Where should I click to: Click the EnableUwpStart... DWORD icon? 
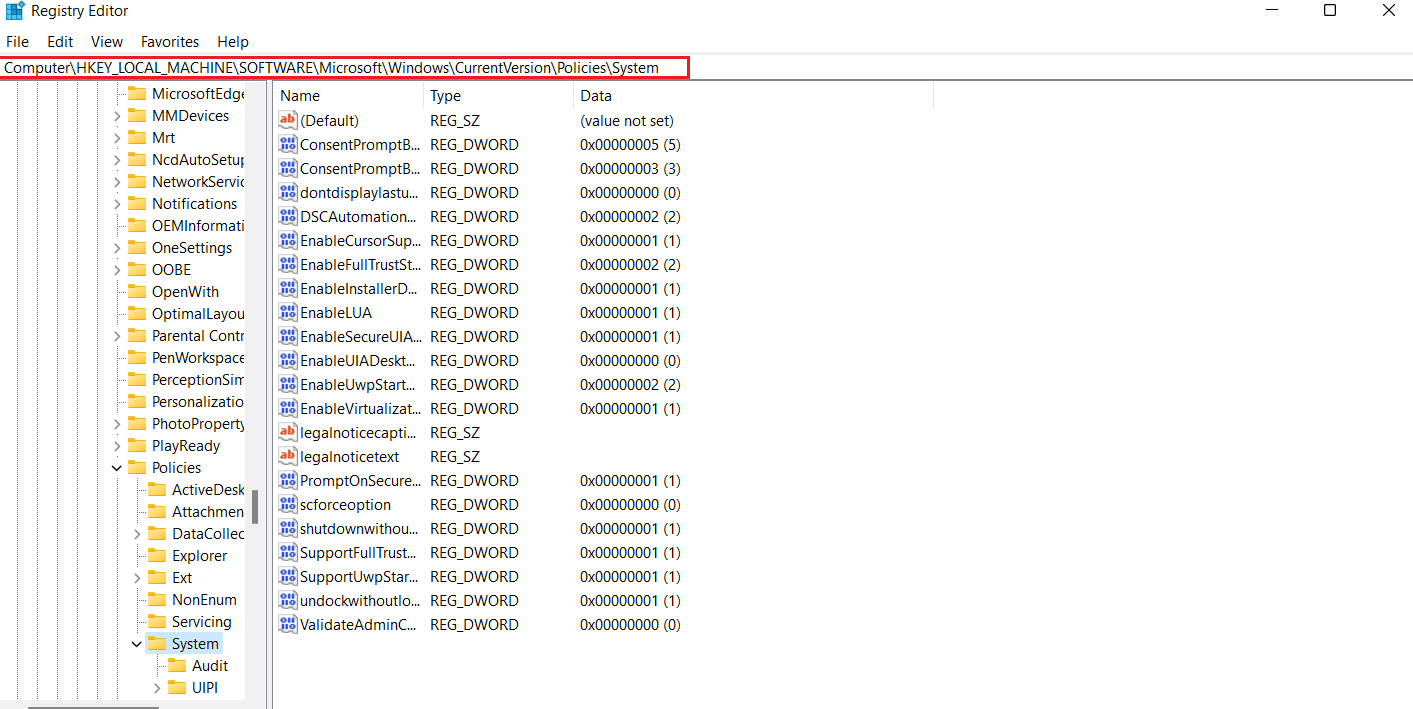click(x=288, y=384)
